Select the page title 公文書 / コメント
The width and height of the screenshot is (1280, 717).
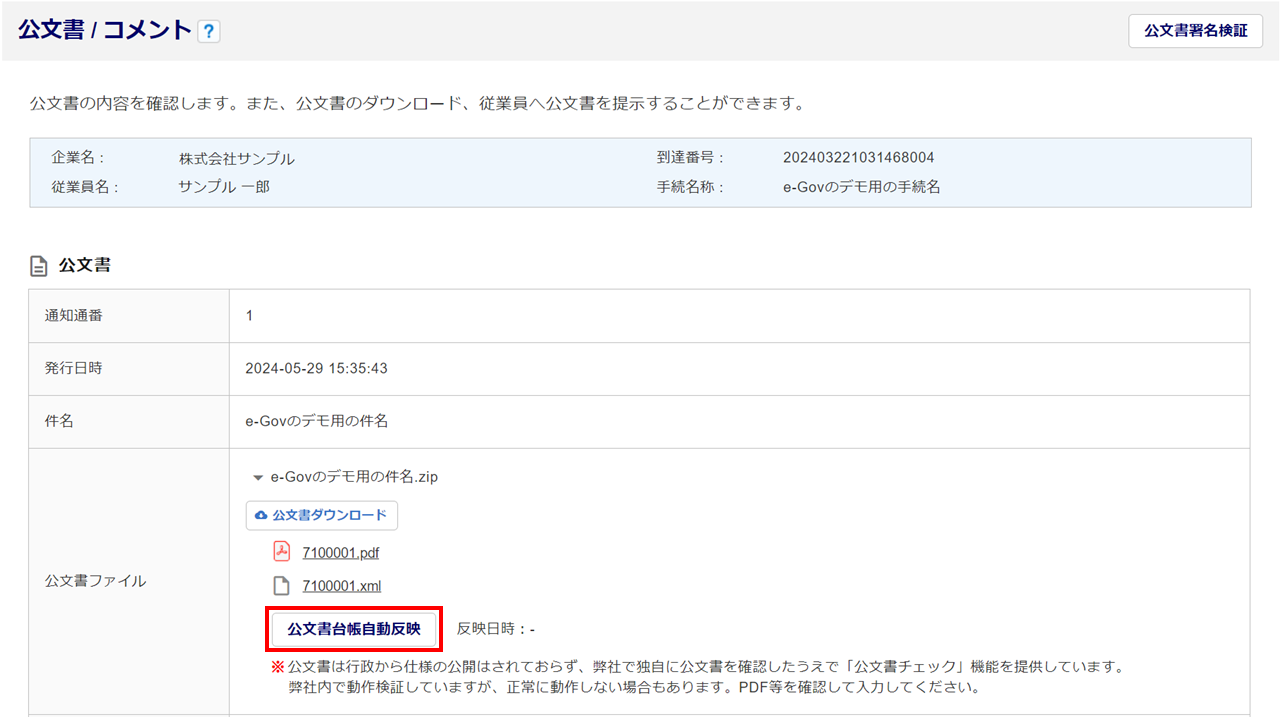104,30
